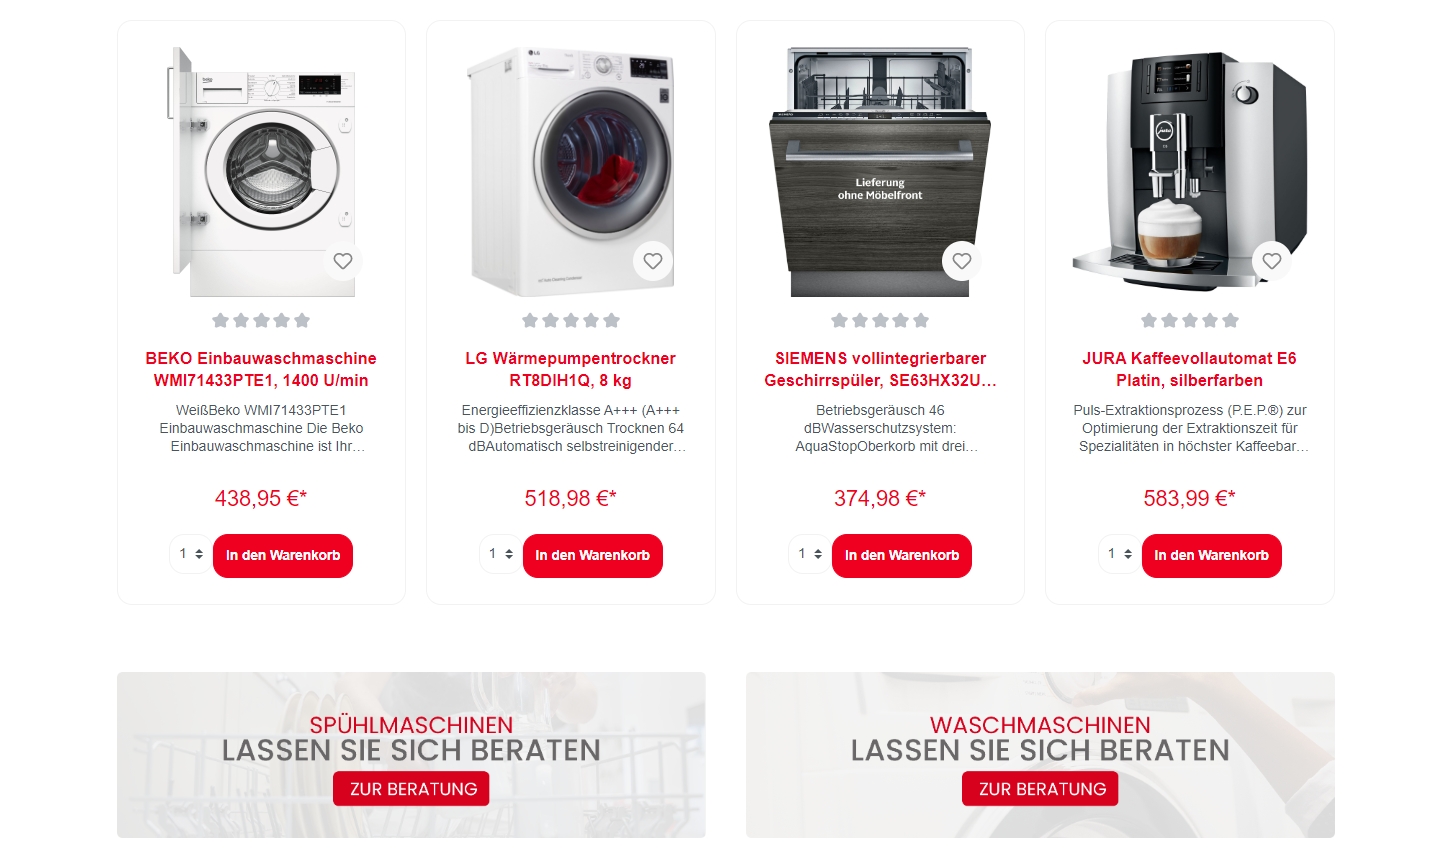Add JURA E6 Platin to Warenkorb
This screenshot has width=1444, height=853.
(1212, 556)
